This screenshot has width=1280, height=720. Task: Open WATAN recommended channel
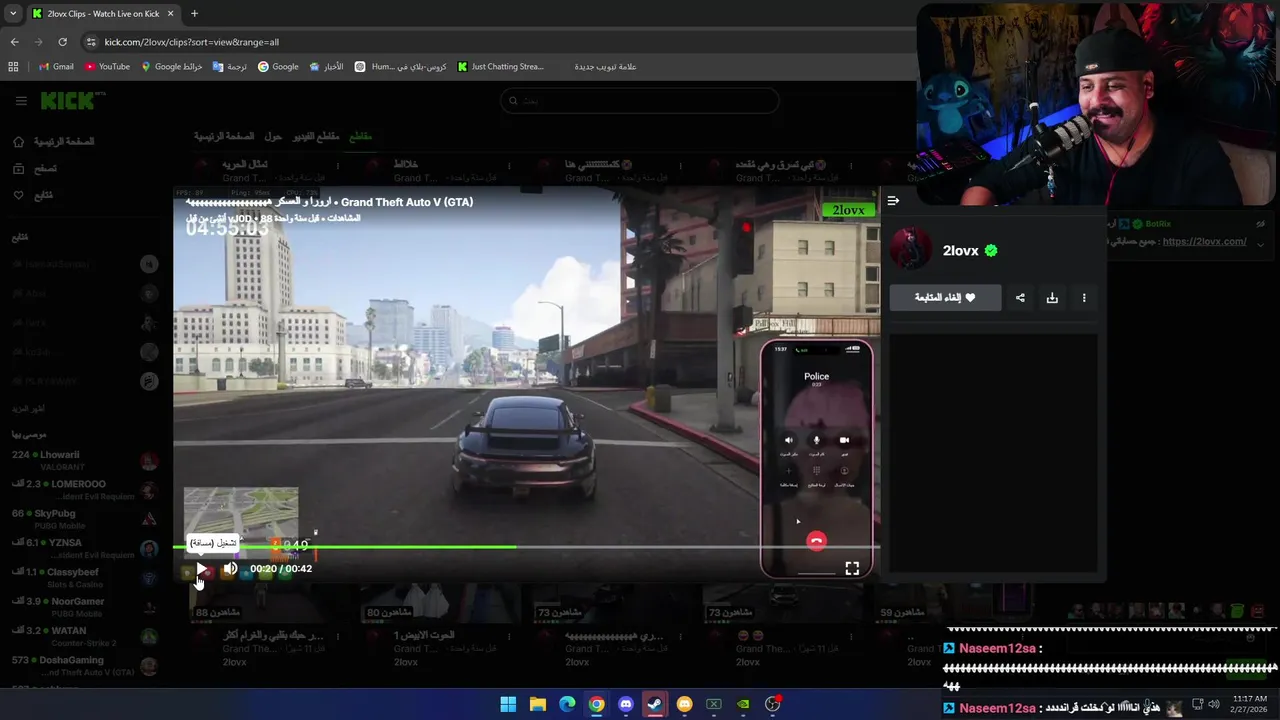tap(85, 636)
